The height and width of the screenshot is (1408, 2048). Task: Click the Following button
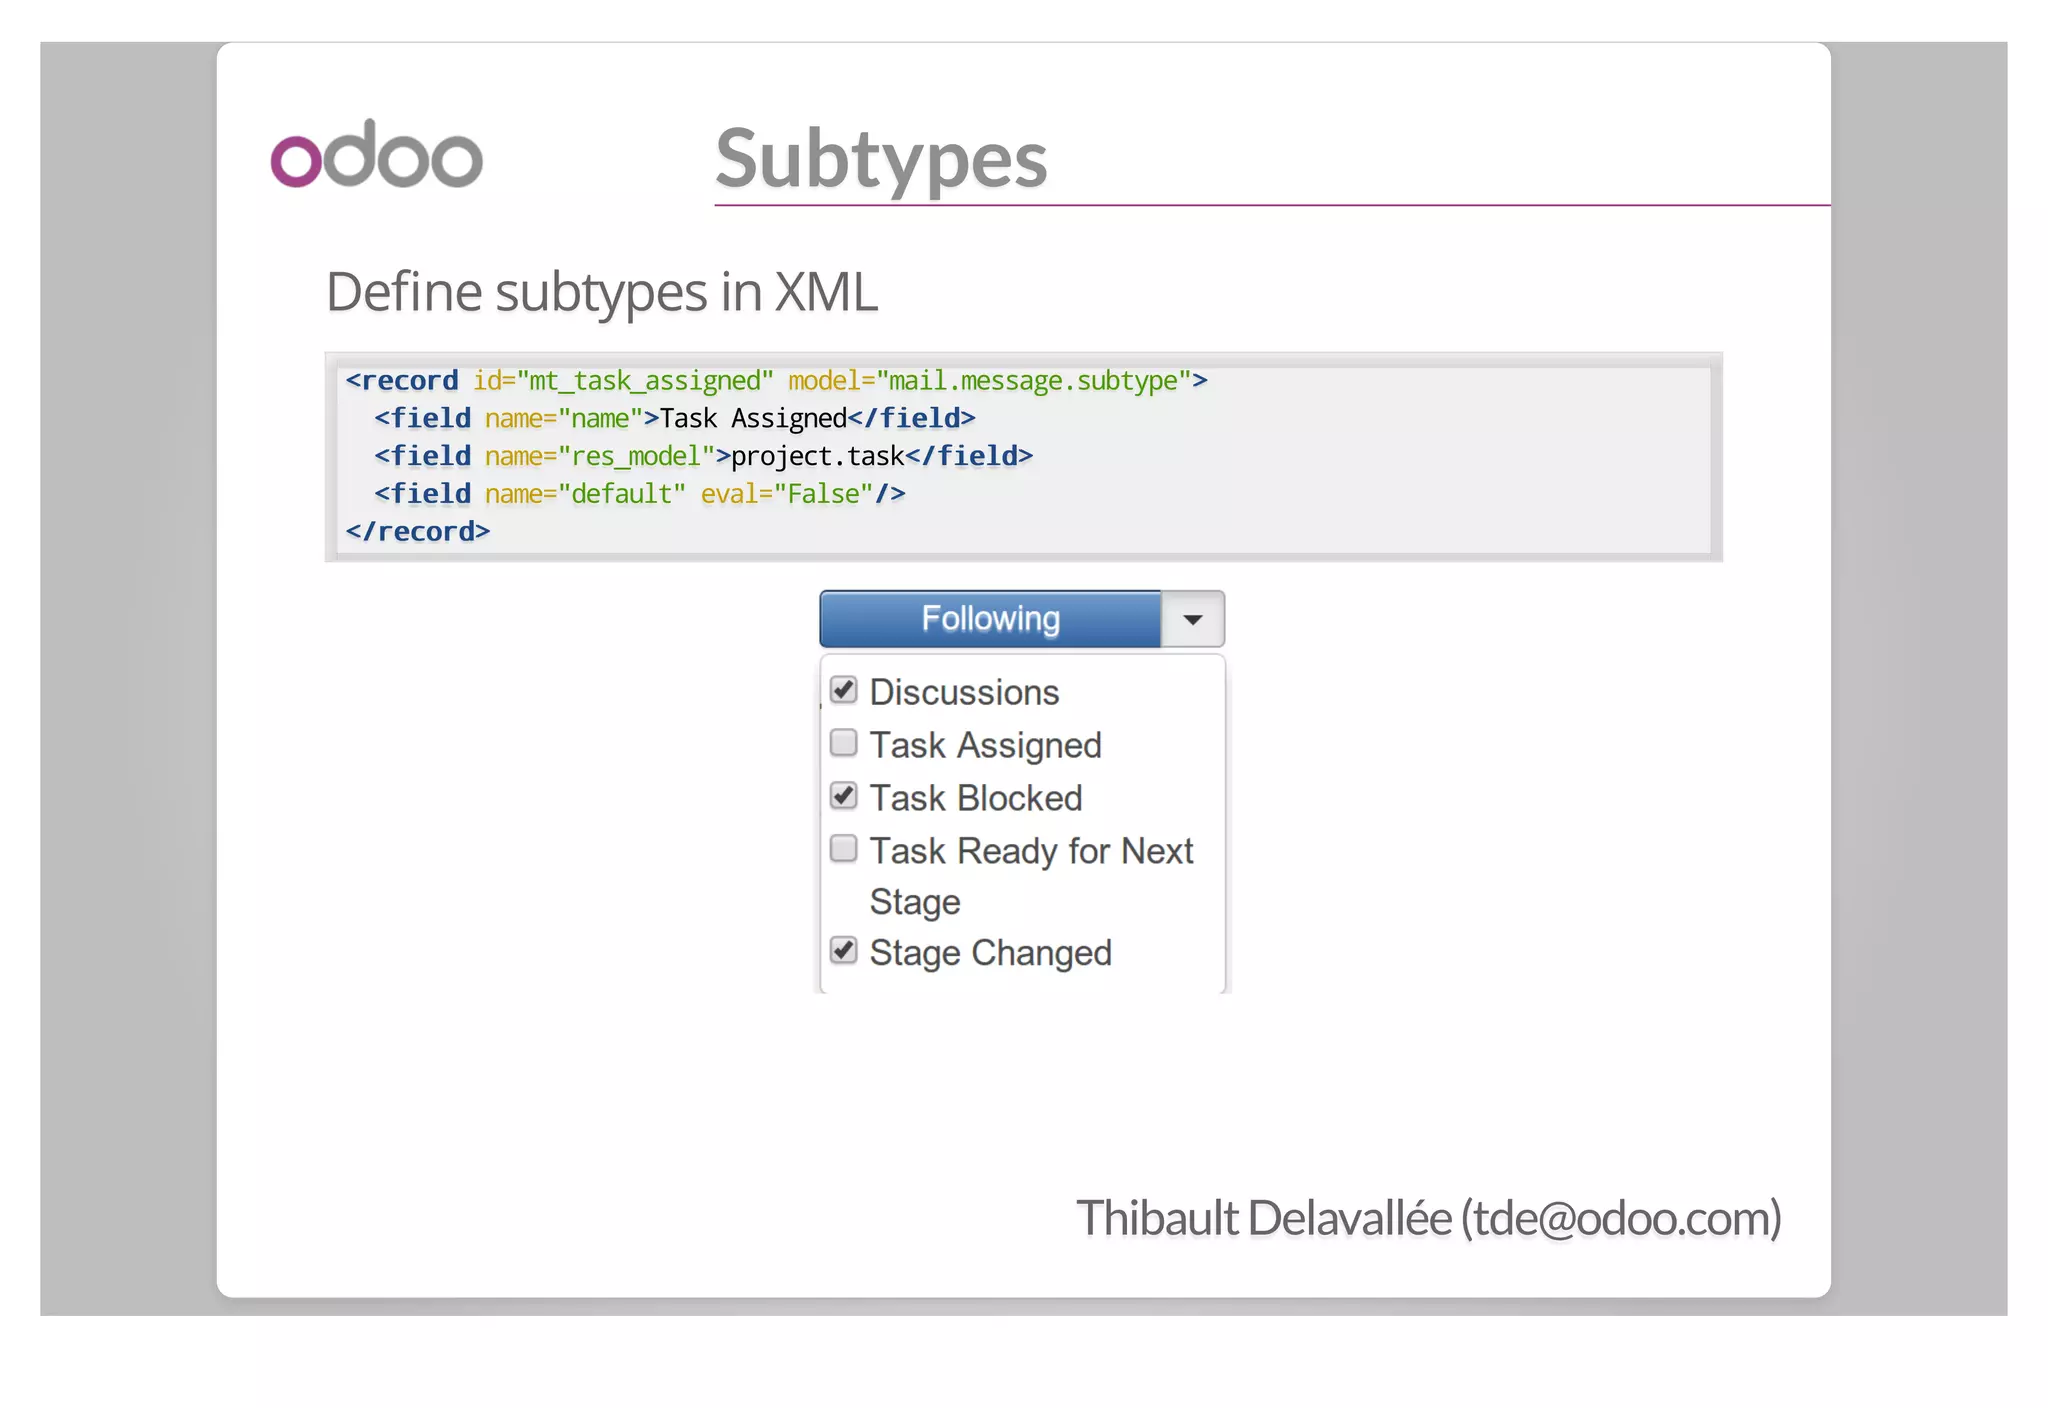click(x=990, y=619)
